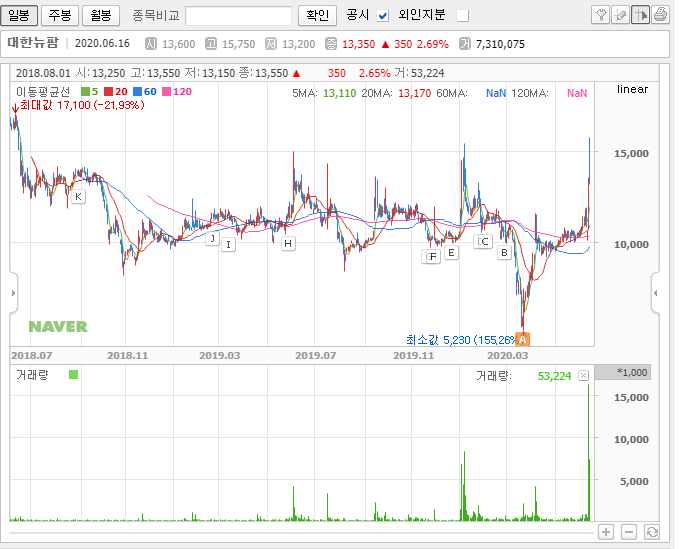Click the green 거래량 volume legend swatch
The image size is (679, 549).
pos(74,375)
